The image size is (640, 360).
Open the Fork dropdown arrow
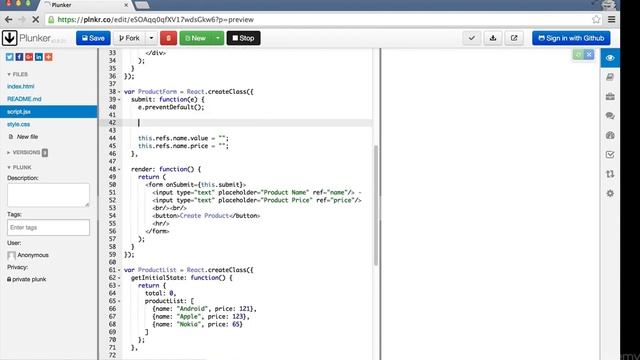151,38
